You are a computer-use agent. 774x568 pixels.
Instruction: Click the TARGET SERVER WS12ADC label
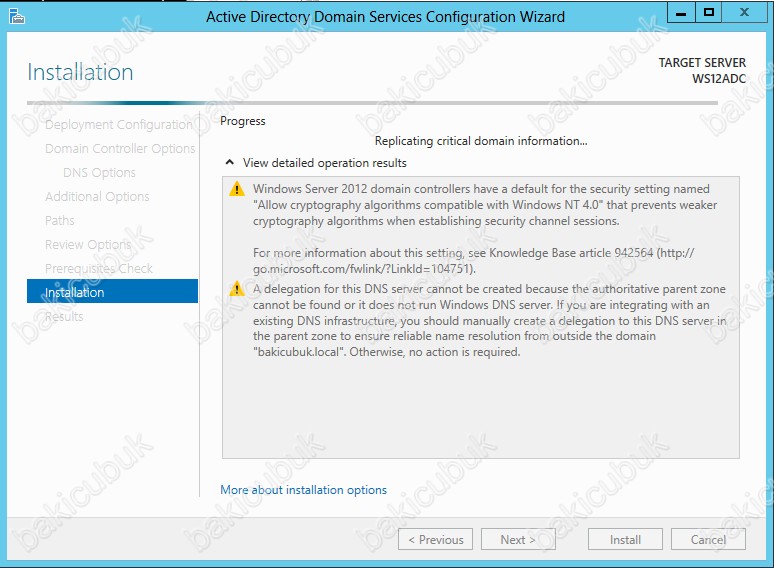coord(702,71)
